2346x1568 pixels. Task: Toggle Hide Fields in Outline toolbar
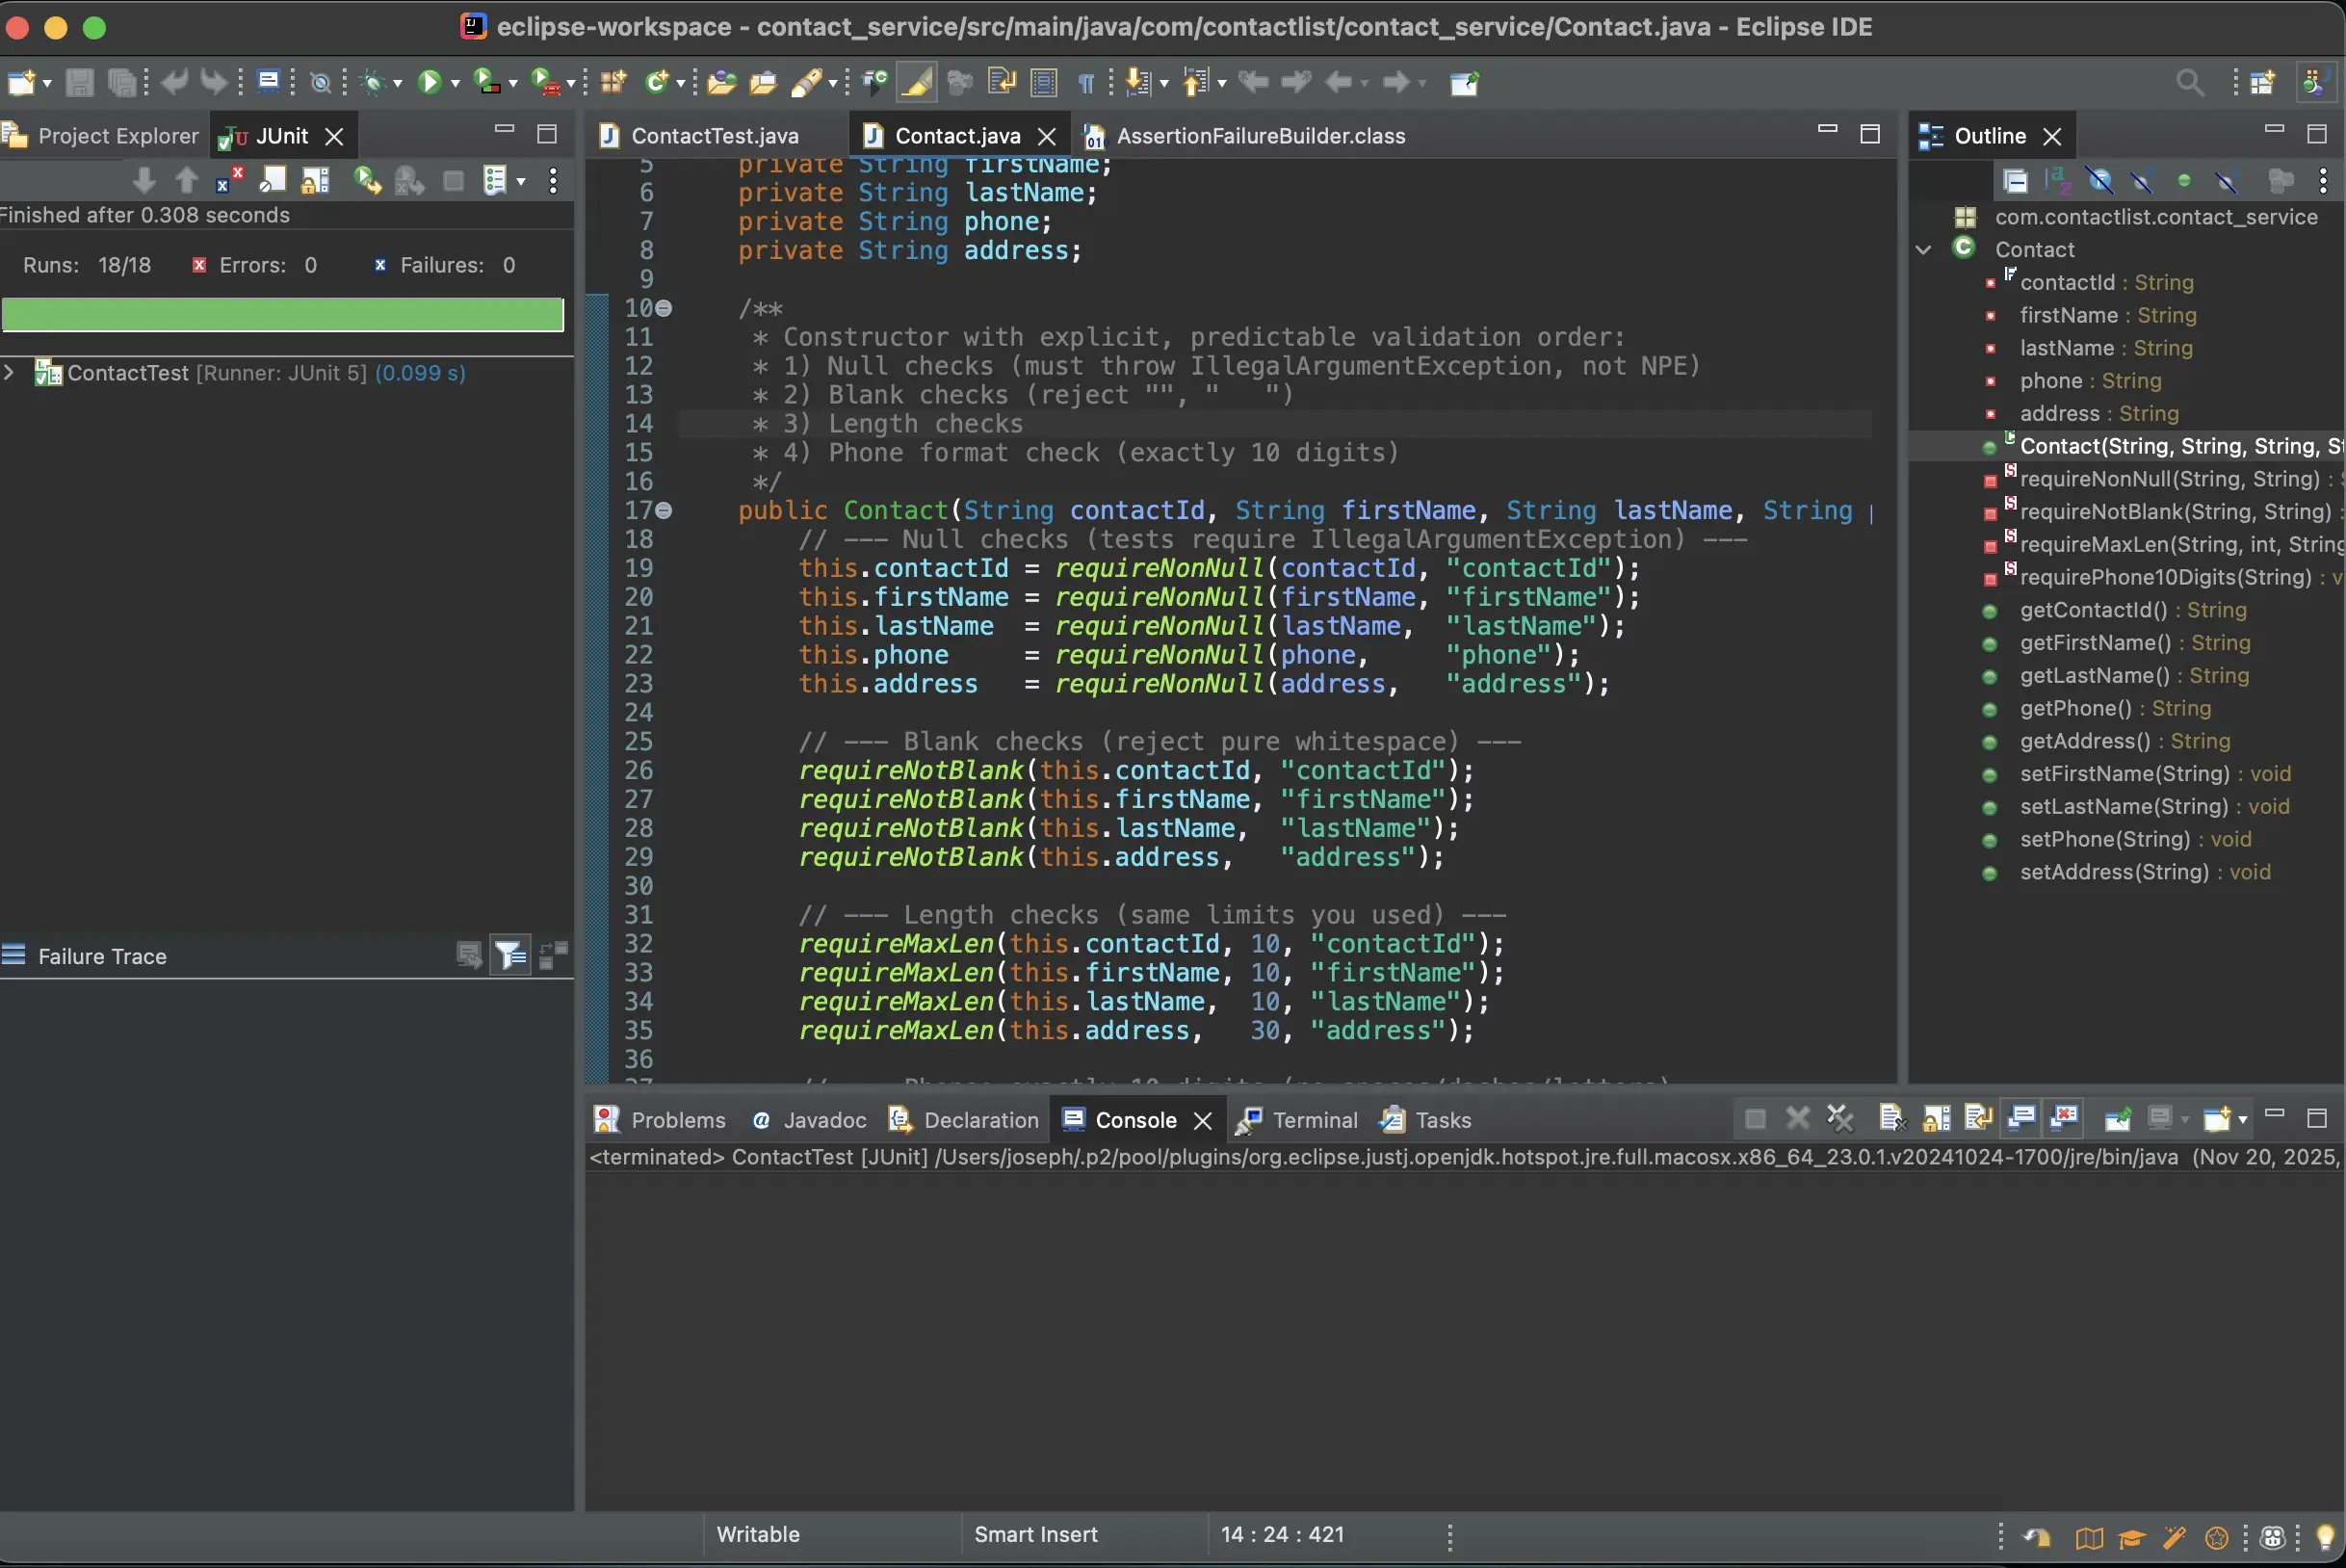(x=2099, y=181)
